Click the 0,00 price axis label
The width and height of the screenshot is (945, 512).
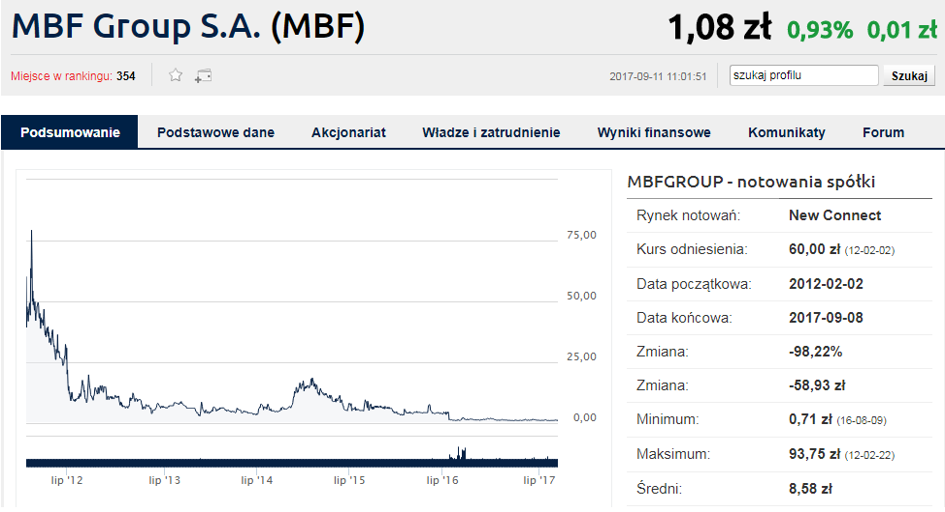(585, 417)
